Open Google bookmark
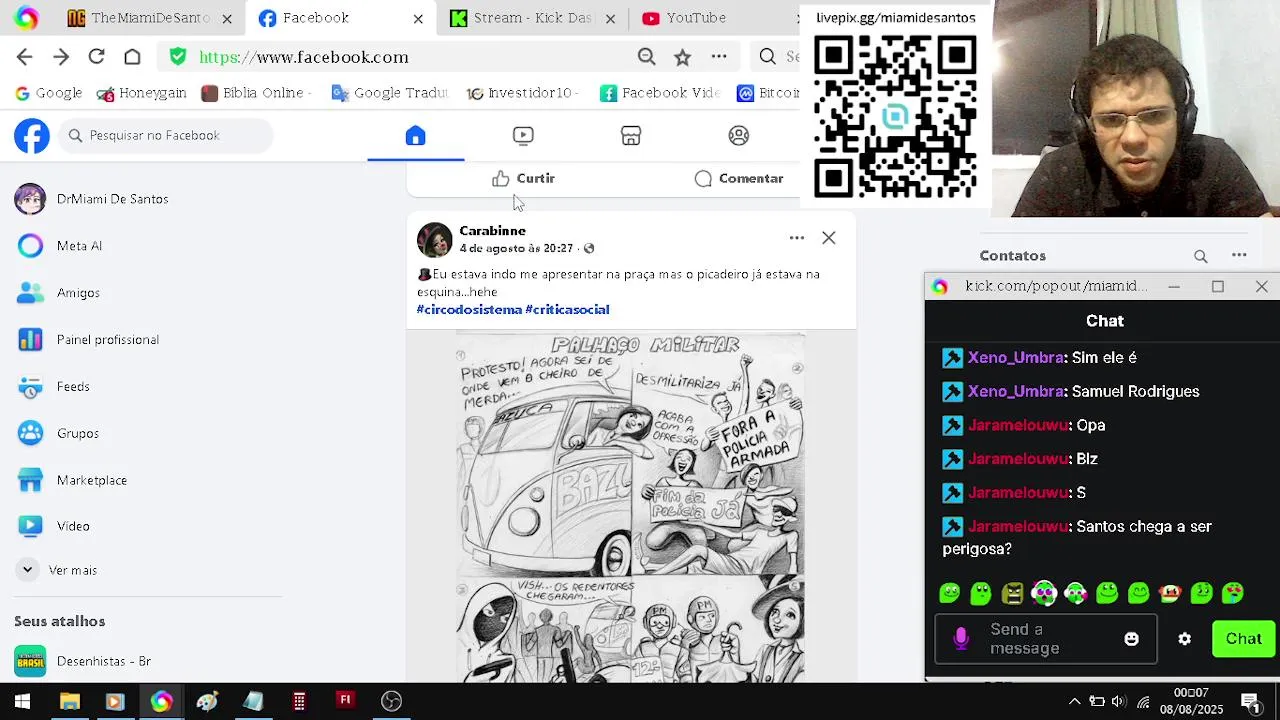This screenshot has width=1280, height=720. [x=48, y=93]
